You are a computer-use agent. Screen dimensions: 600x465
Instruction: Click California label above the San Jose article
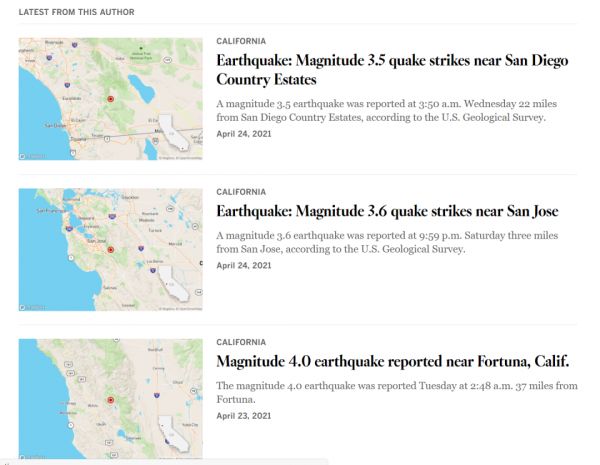pos(241,192)
